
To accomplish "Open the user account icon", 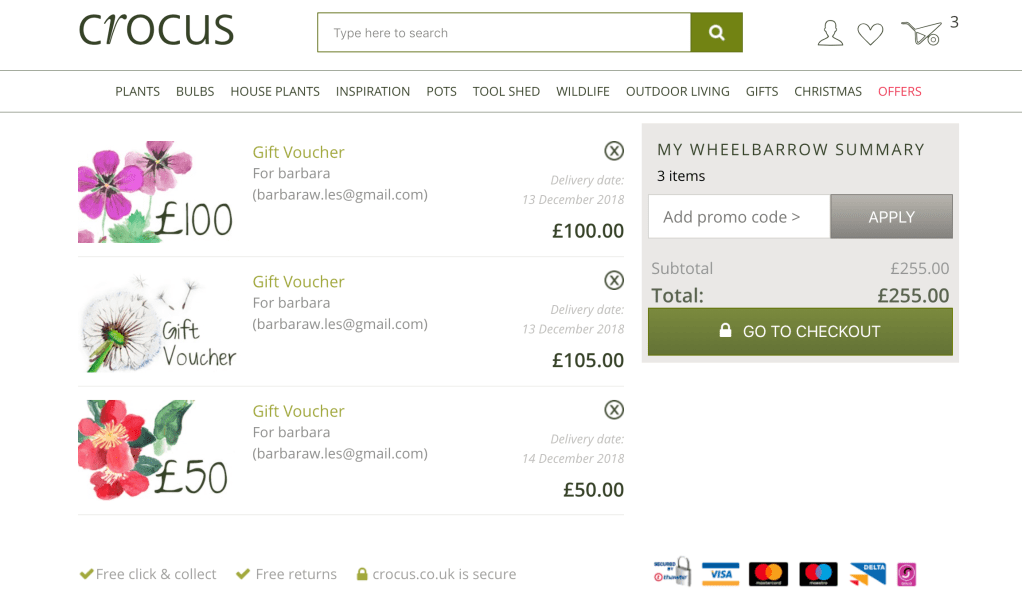I will [x=830, y=33].
